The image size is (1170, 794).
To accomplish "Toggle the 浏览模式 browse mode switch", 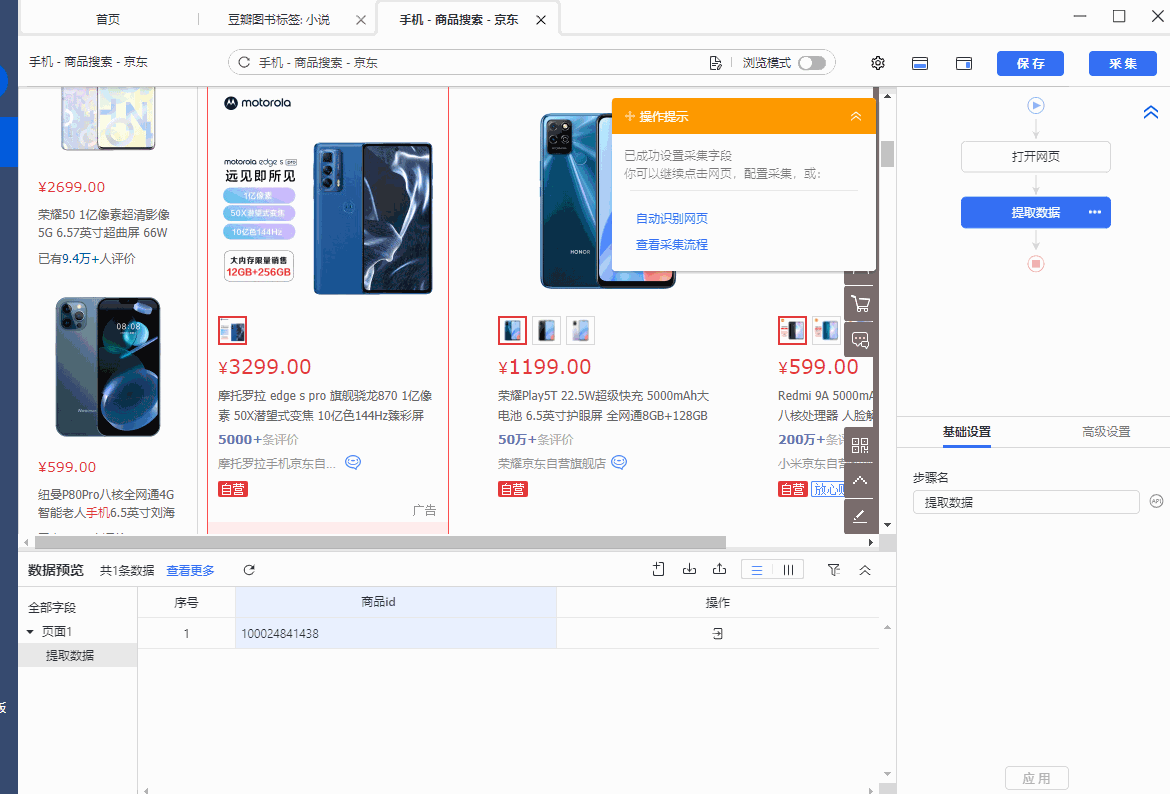I will (x=812, y=63).
